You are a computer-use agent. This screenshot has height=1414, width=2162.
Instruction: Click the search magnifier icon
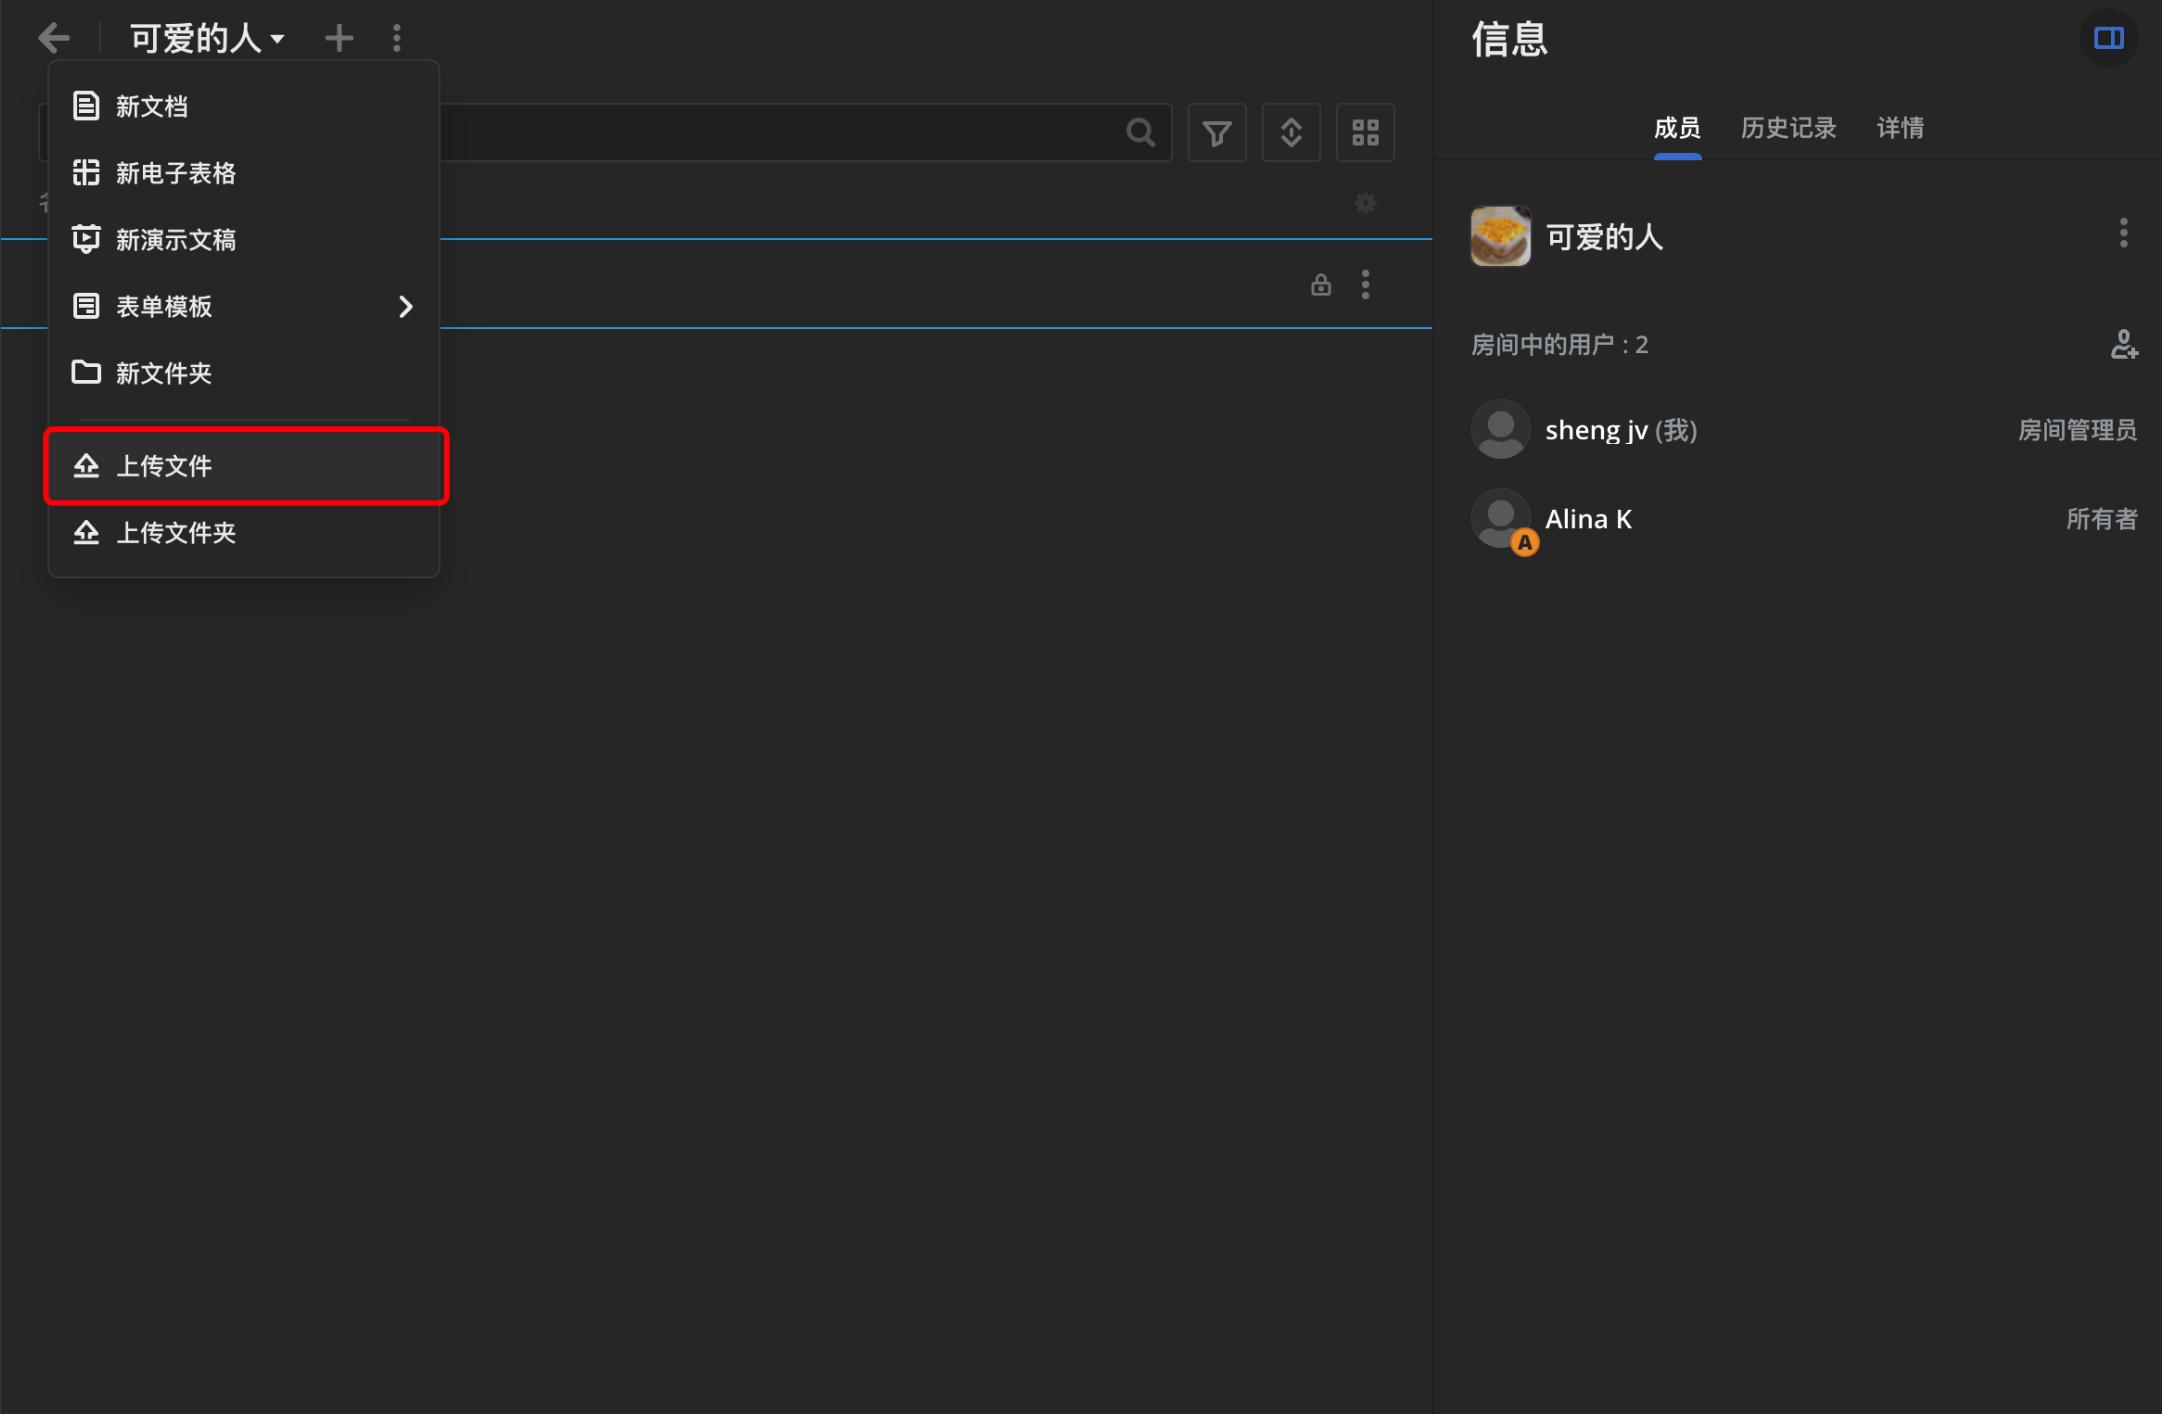click(1140, 132)
